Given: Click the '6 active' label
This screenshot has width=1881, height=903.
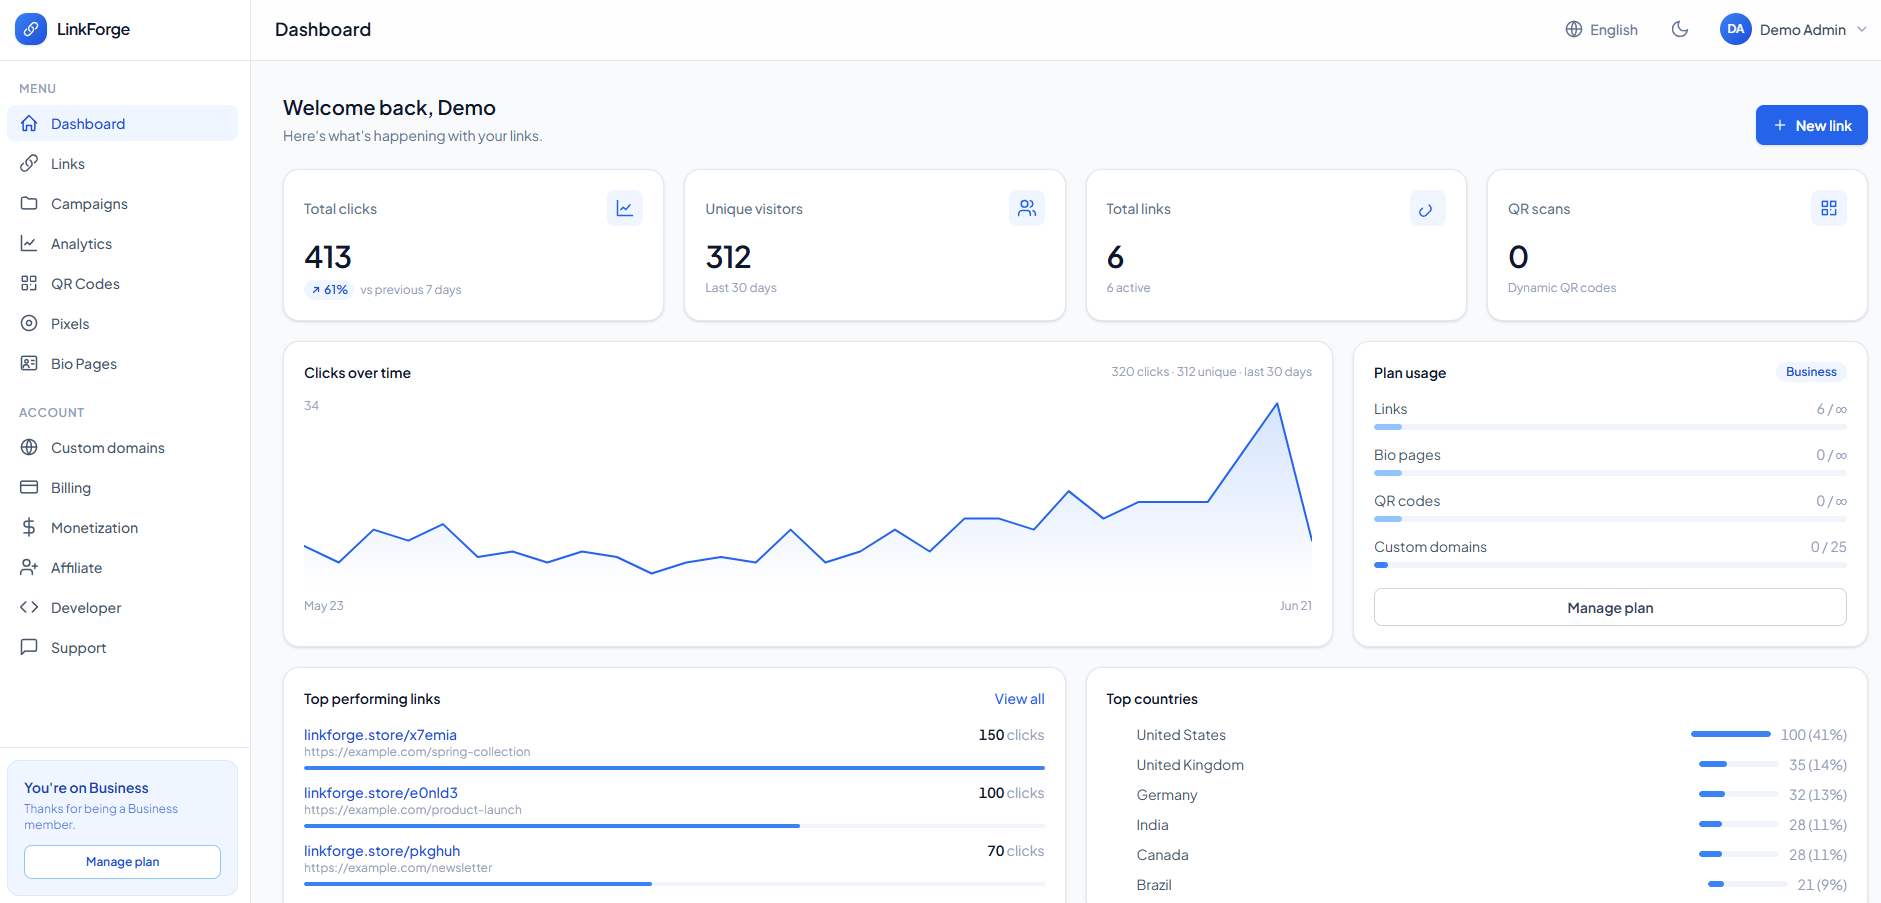Looking at the screenshot, I should [x=1128, y=287].
